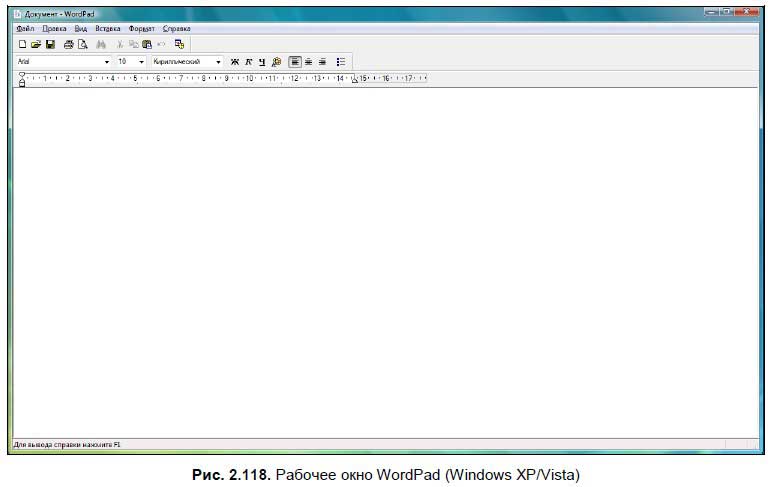Open Print Preview from the toolbar
The image size is (770, 487).
coord(82,45)
